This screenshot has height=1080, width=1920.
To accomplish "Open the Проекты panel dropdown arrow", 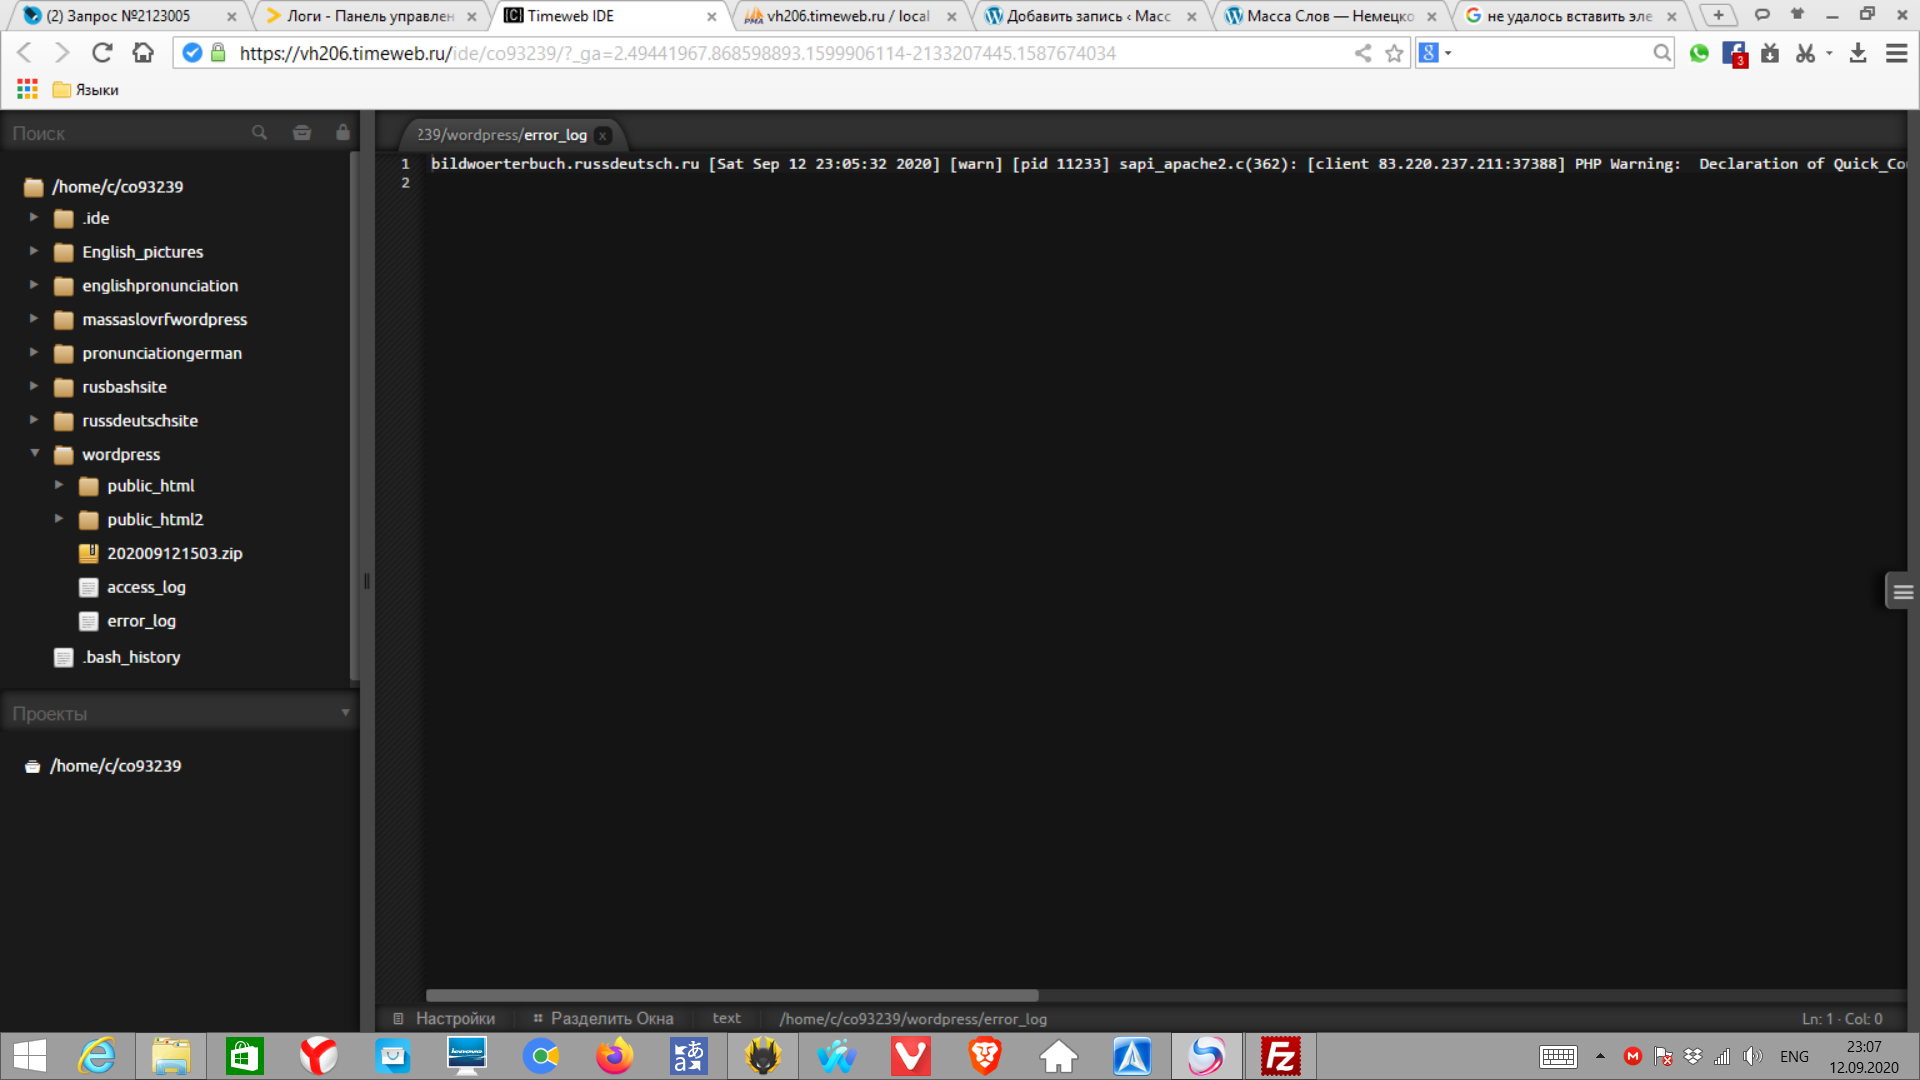I will (345, 713).
